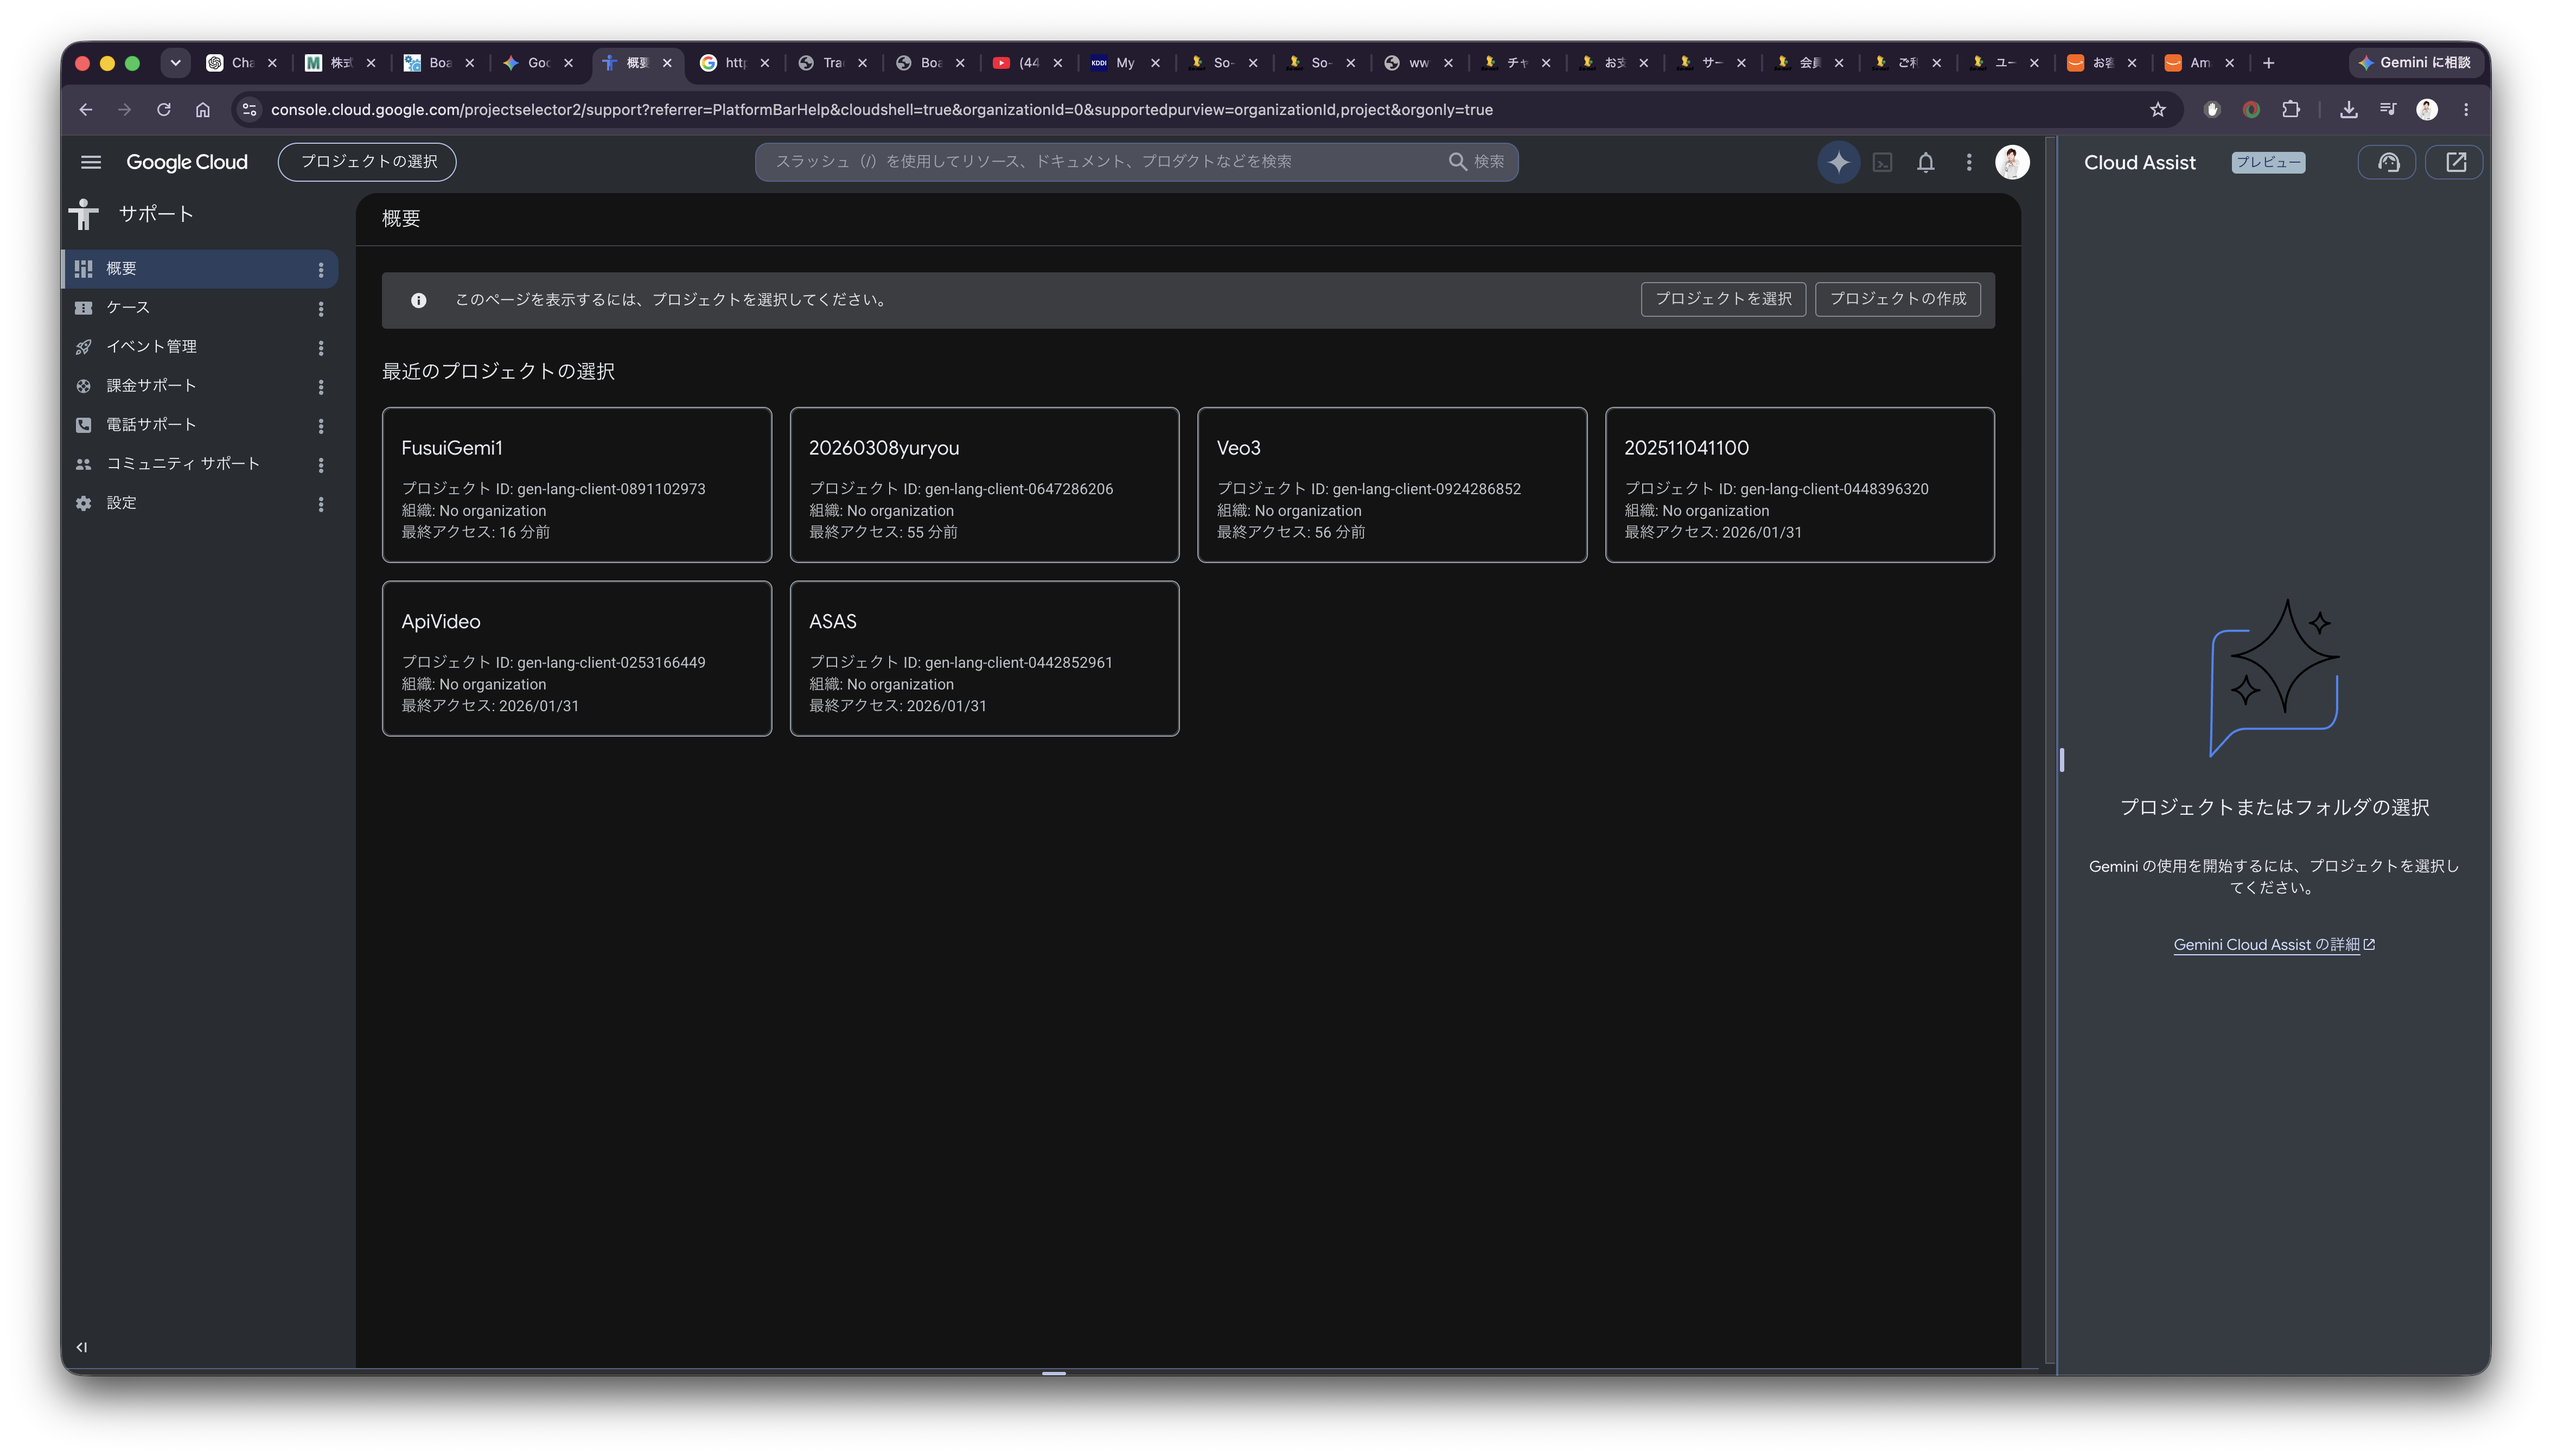Reload the current page
This screenshot has width=2552, height=1456.
click(x=164, y=110)
